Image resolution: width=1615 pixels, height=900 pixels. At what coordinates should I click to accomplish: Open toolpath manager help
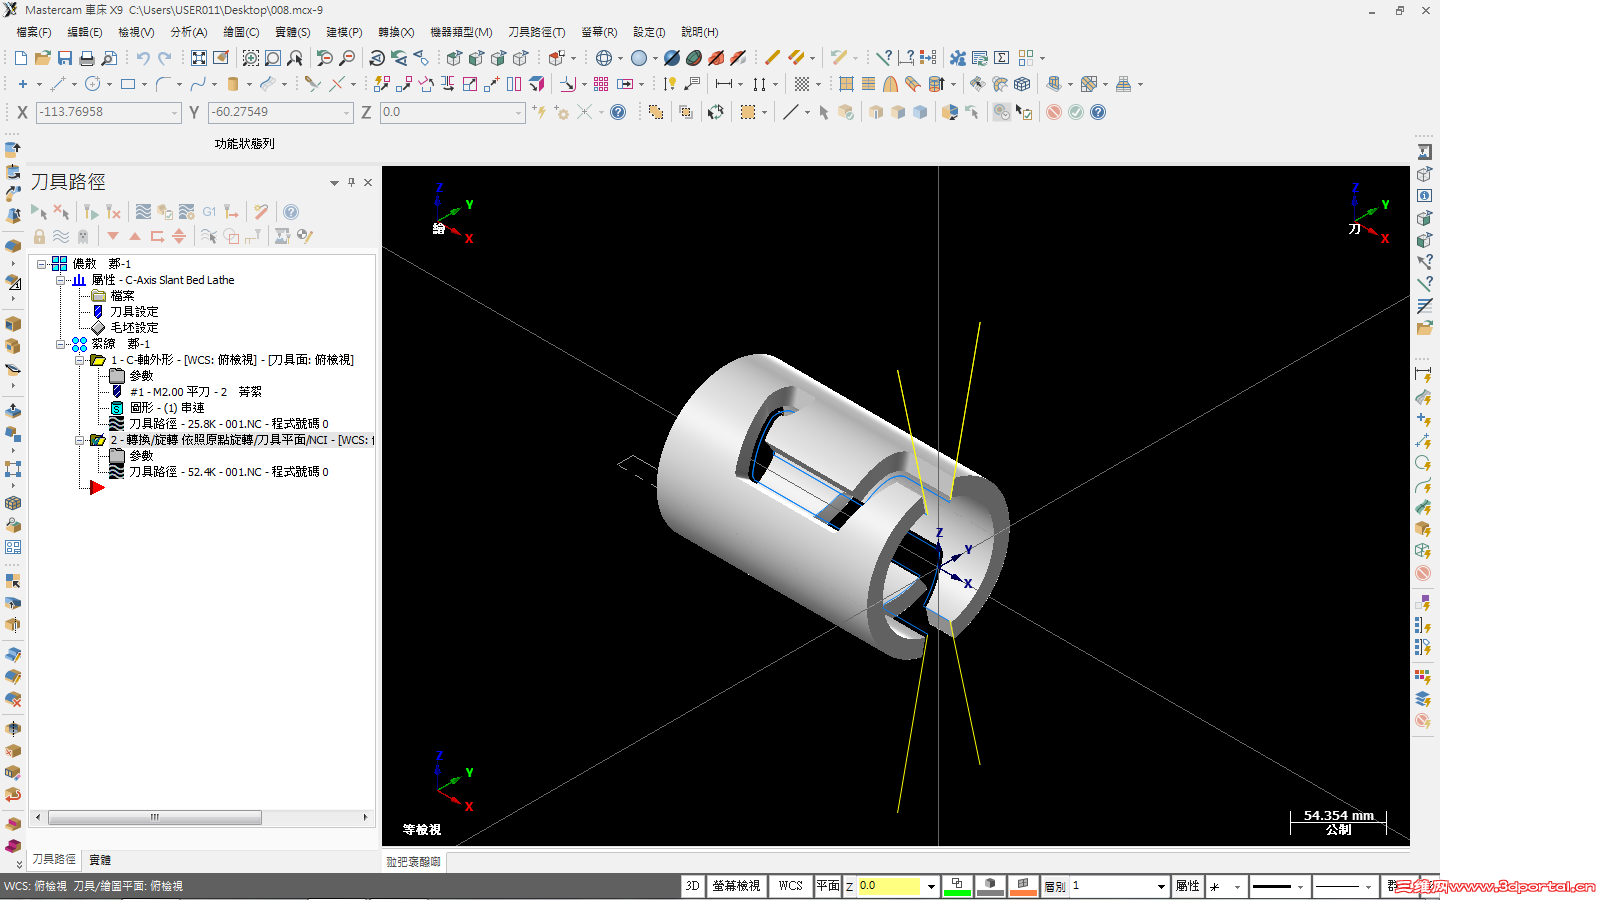click(x=291, y=212)
